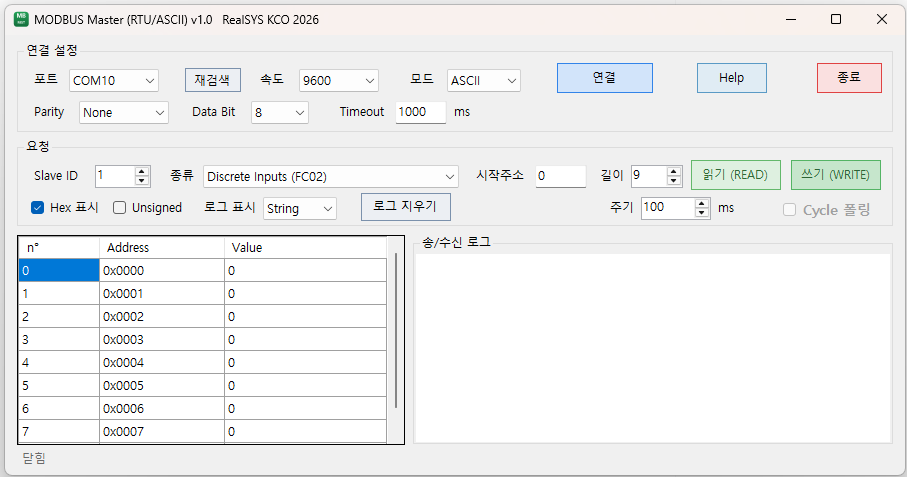Uncheck the Hex 표시 checkbox

click(38, 208)
